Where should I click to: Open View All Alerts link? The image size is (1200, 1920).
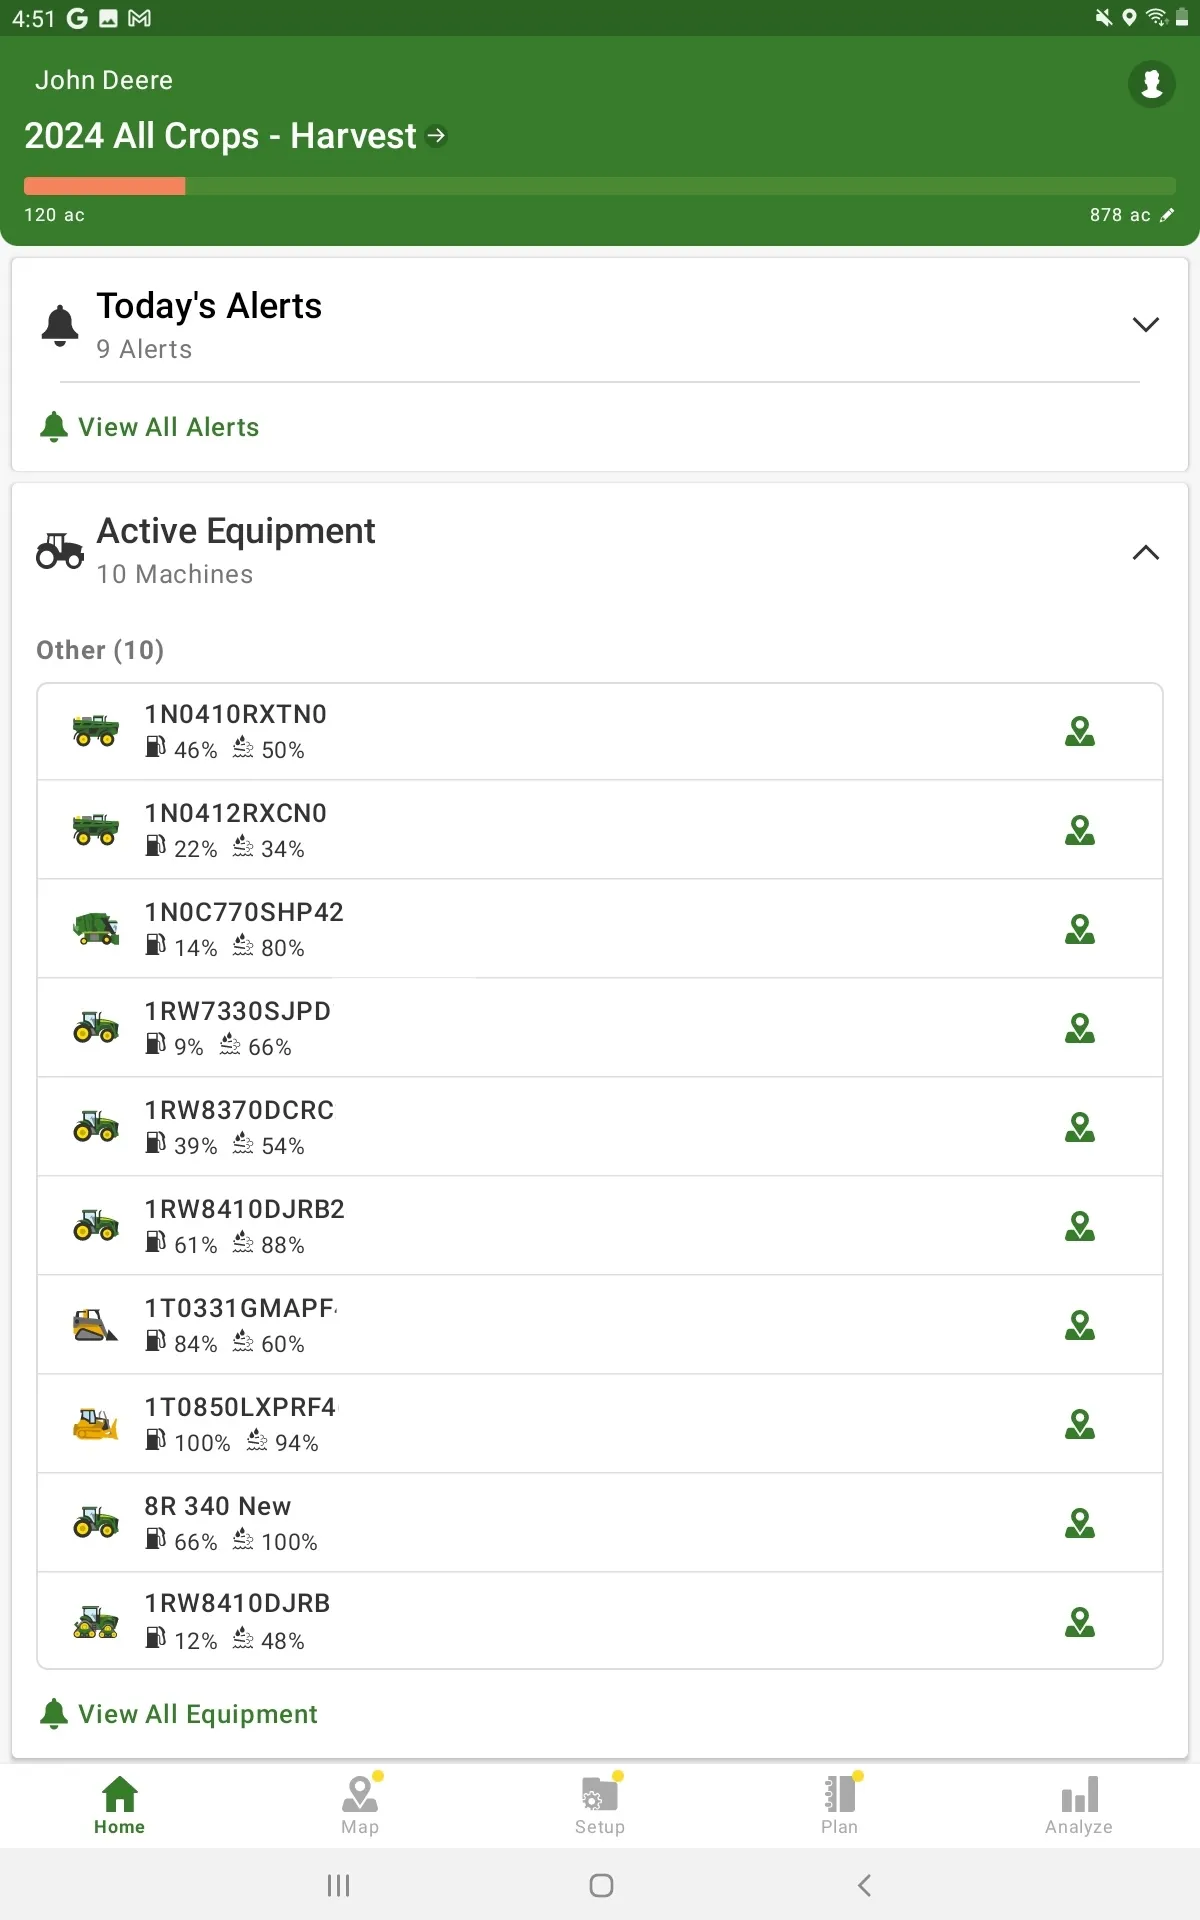coord(149,427)
